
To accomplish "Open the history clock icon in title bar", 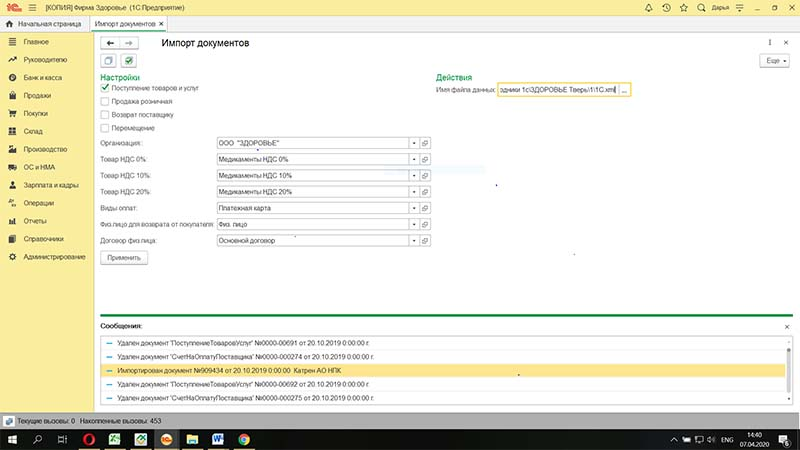I will coord(667,7).
